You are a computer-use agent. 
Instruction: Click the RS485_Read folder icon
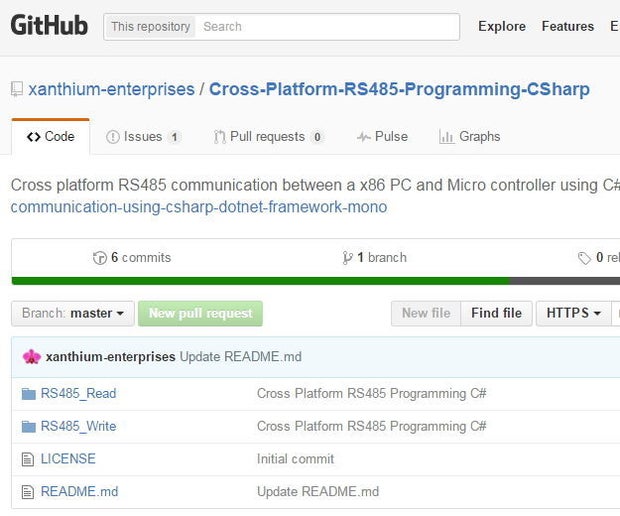pos(28,394)
